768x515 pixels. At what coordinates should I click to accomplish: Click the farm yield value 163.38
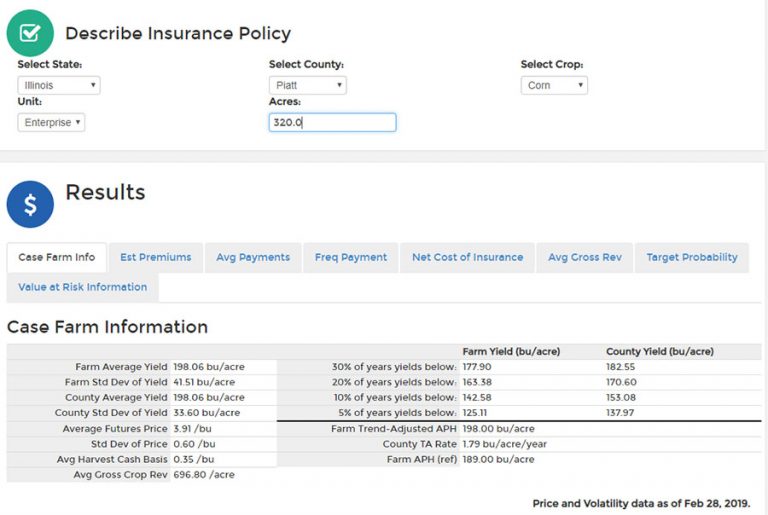tap(477, 382)
